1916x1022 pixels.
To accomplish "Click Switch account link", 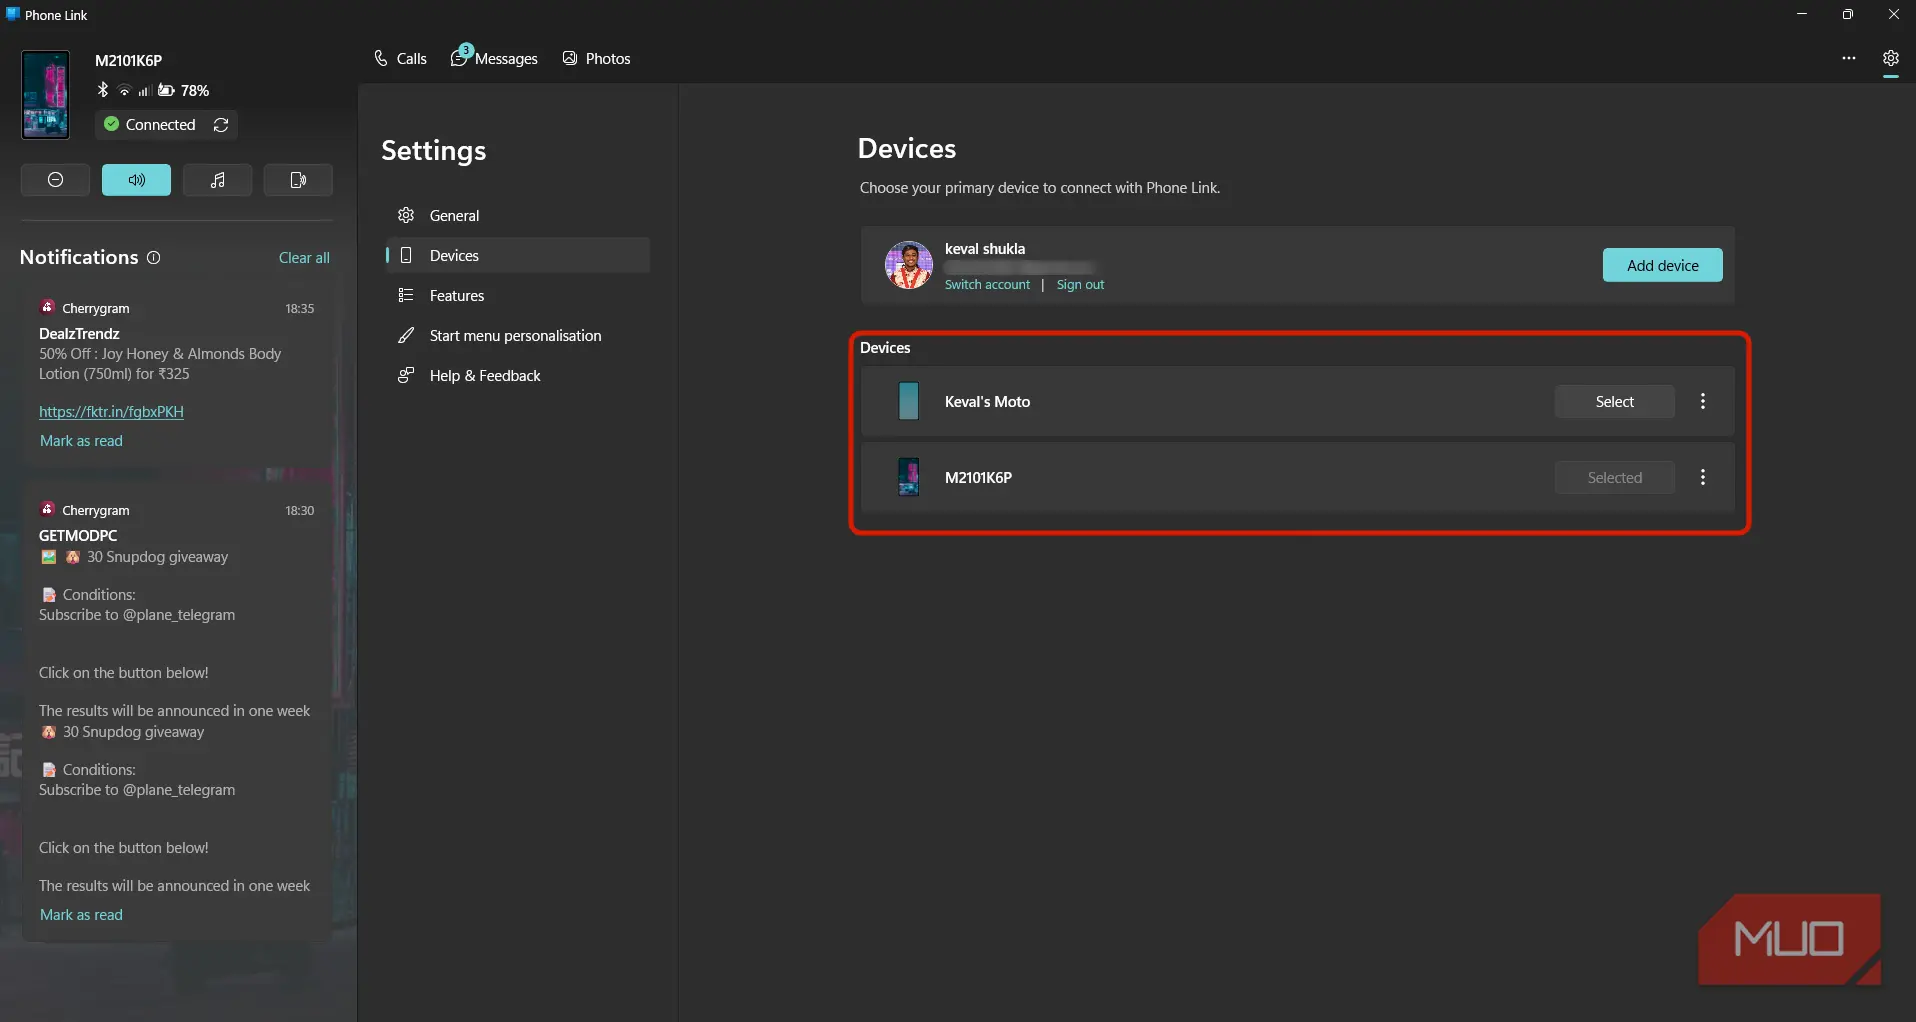I will click(x=987, y=285).
